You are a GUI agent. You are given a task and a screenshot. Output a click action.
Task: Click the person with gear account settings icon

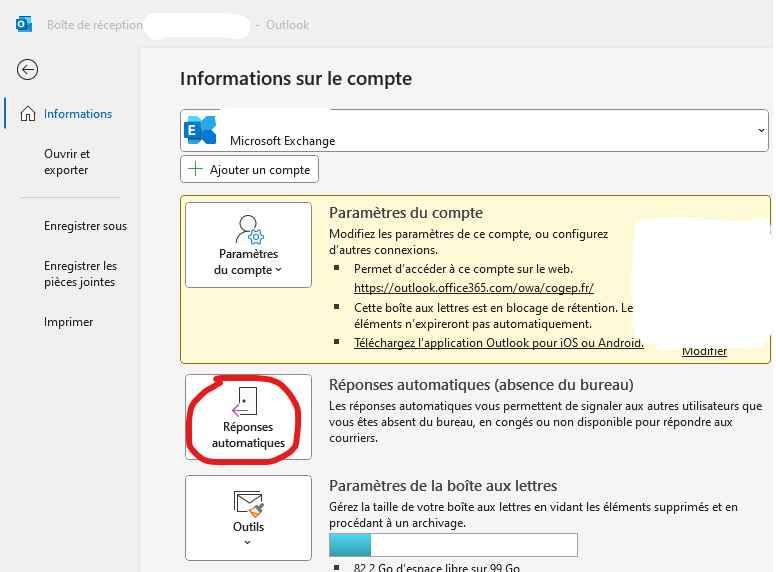coord(249,230)
